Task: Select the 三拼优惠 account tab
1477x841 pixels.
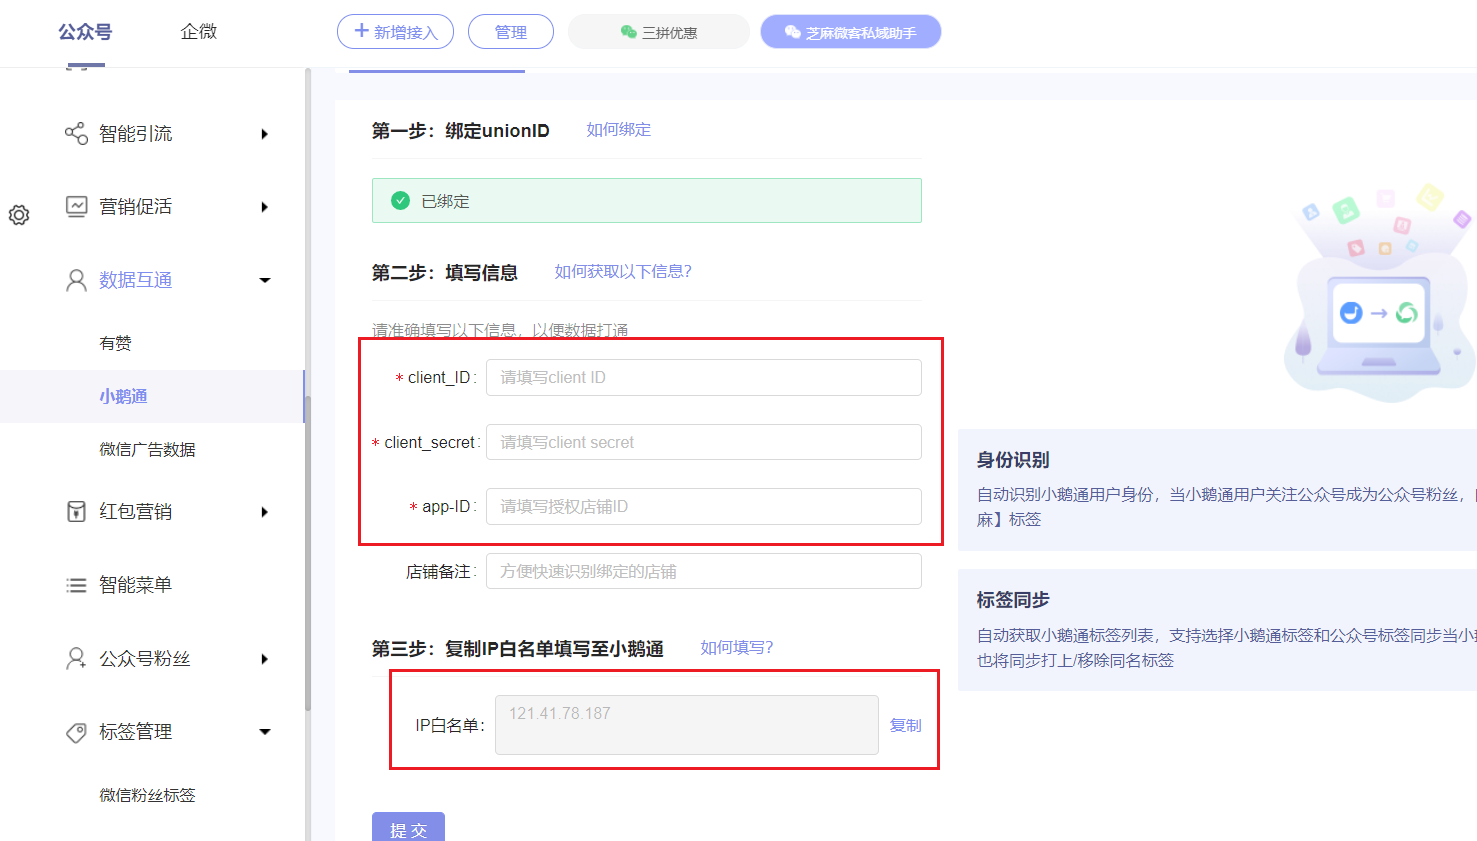Action: [x=658, y=32]
